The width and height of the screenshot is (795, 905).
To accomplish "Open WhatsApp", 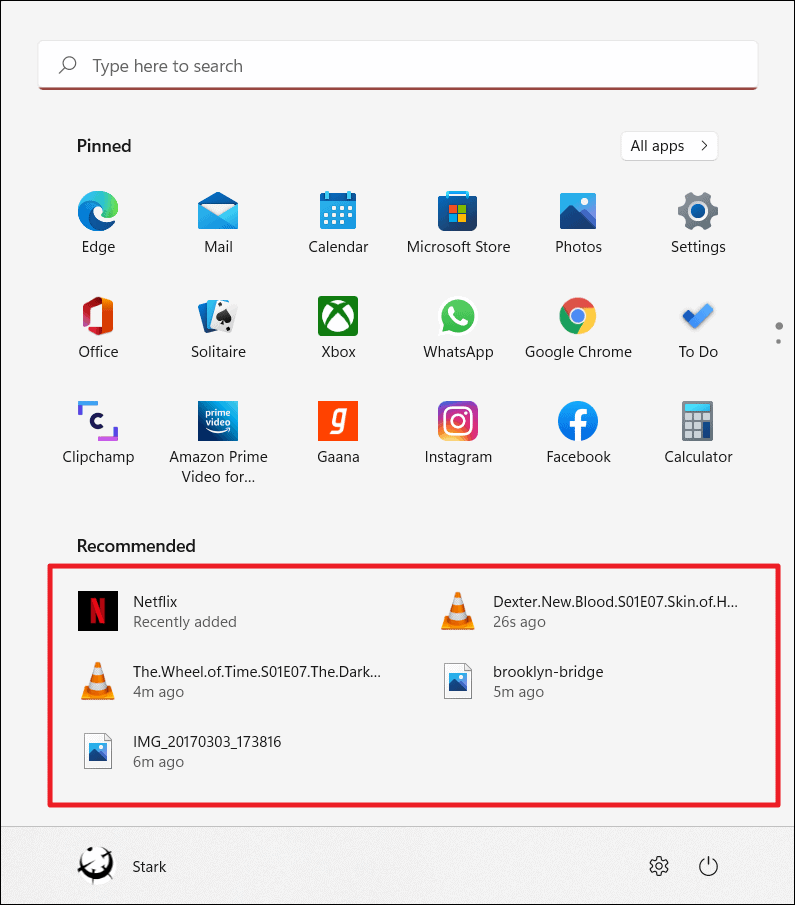I will 458,327.
